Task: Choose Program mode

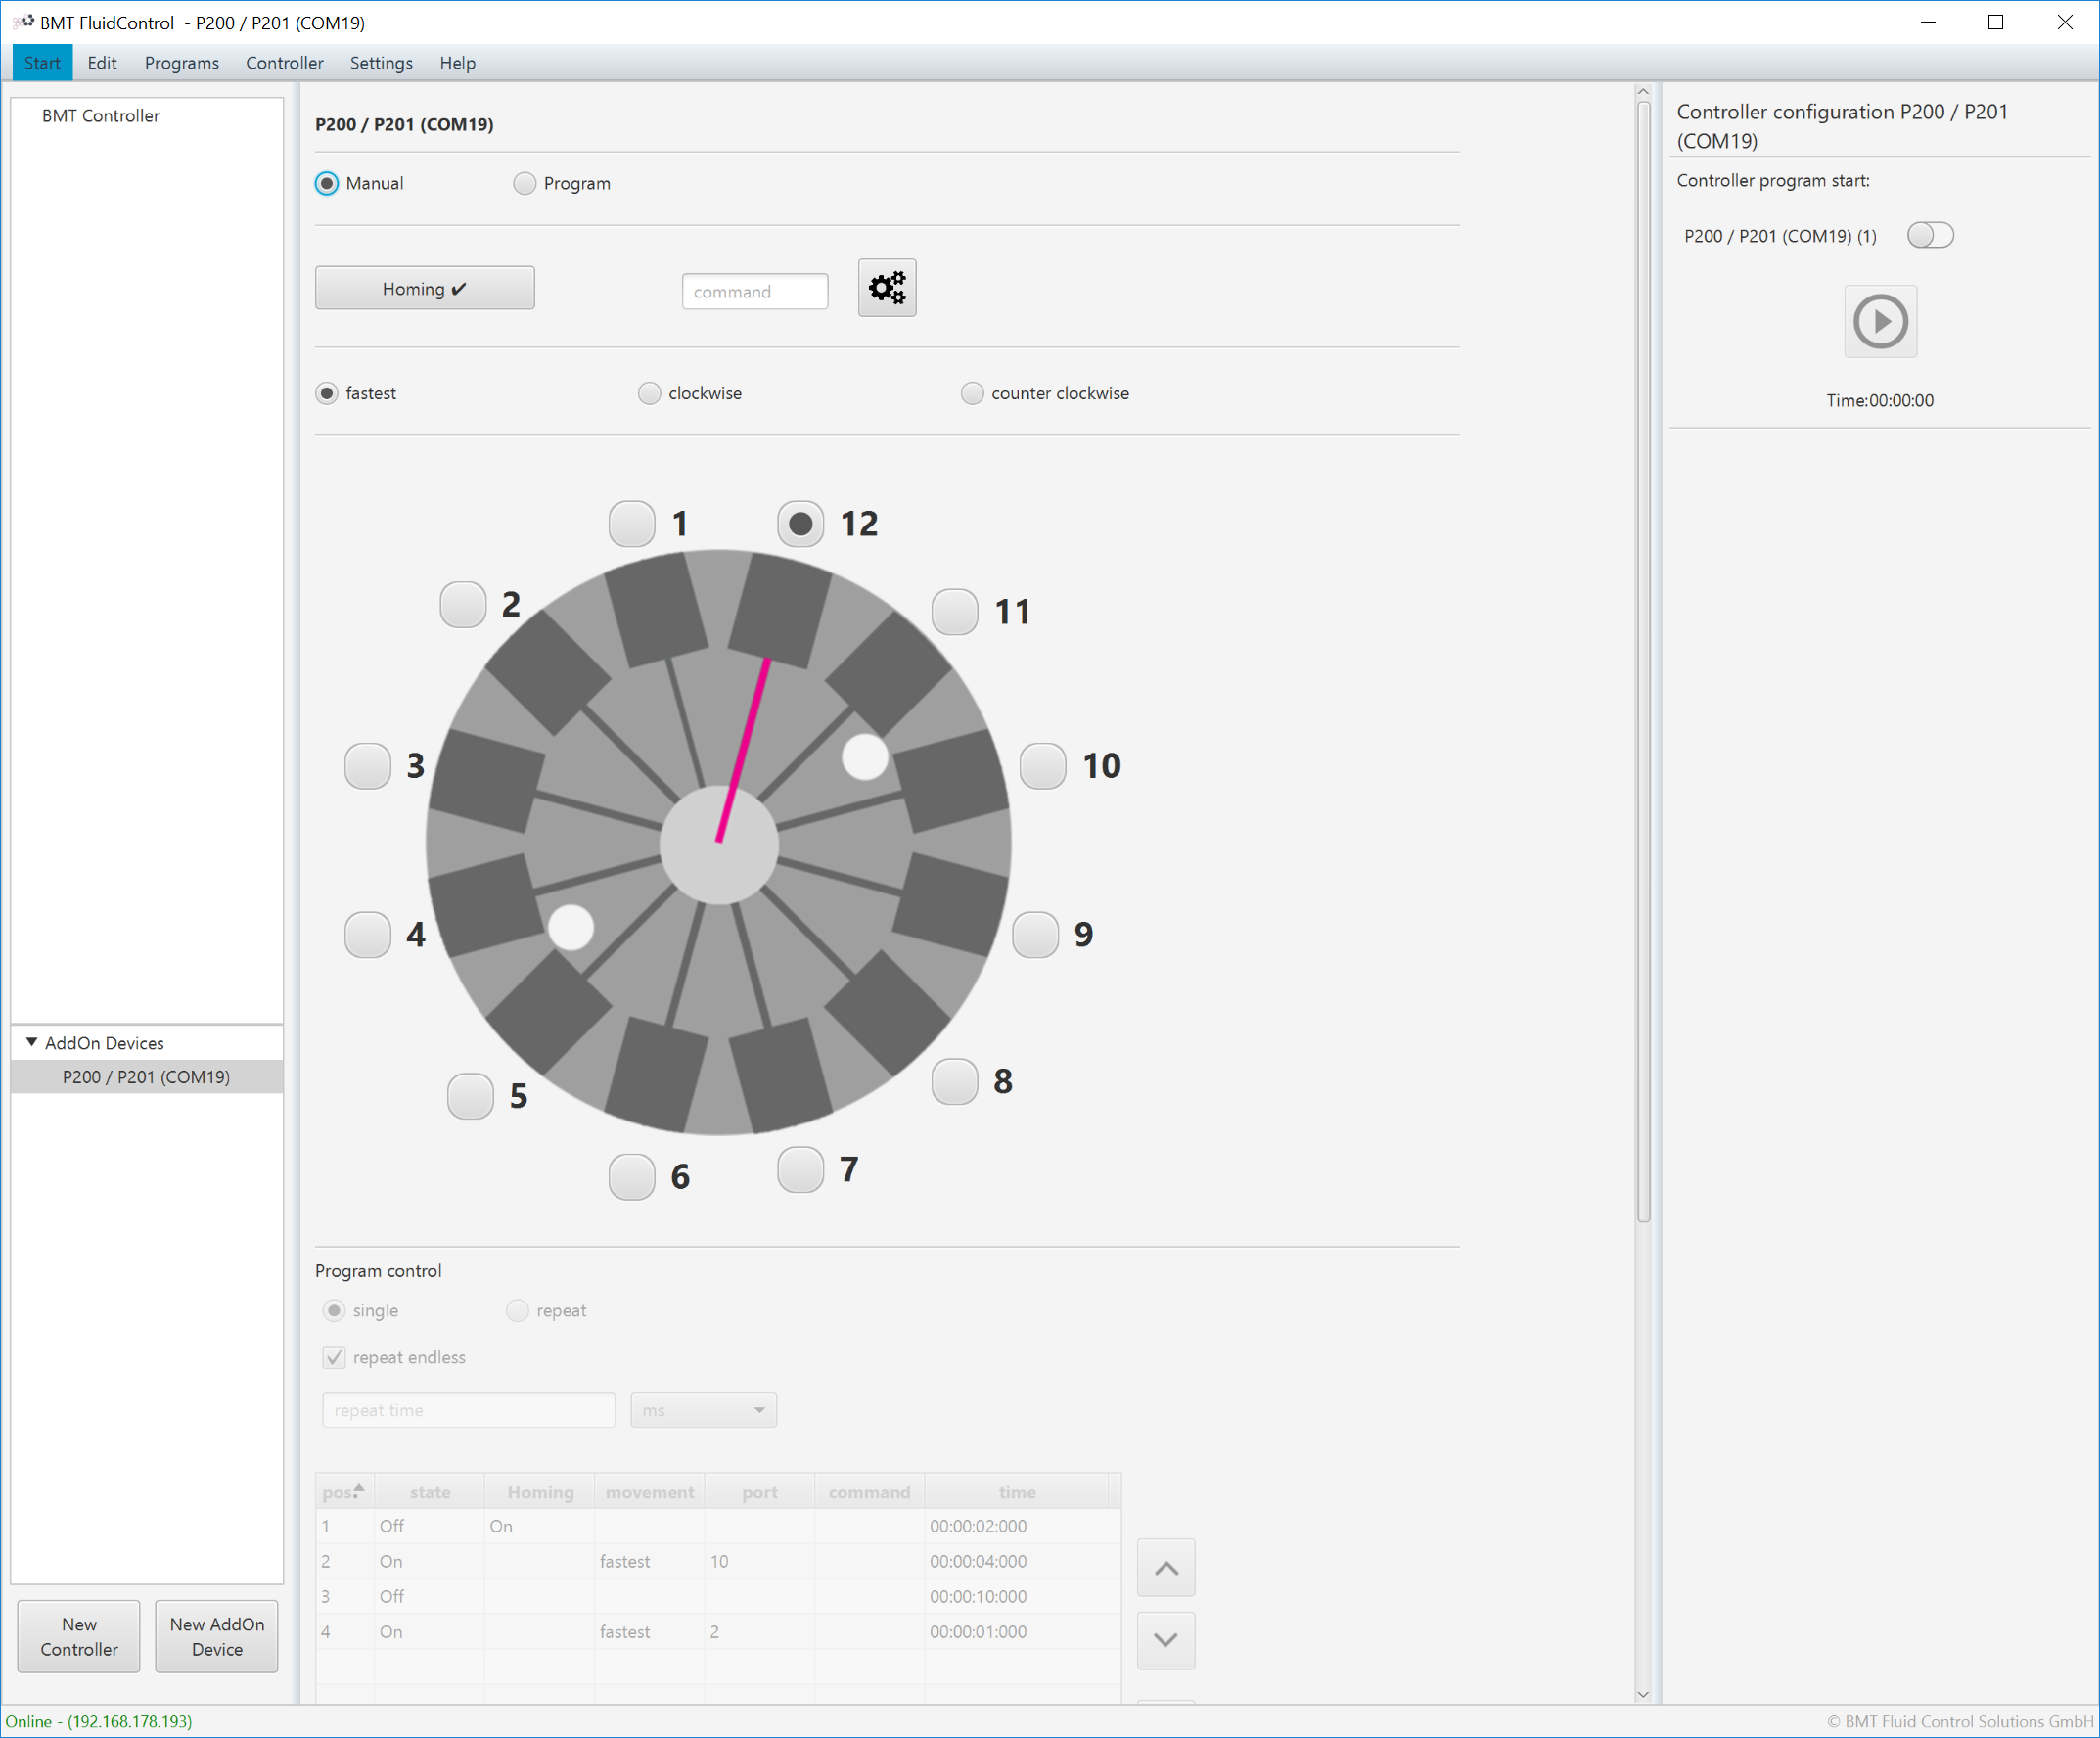Action: (x=524, y=183)
